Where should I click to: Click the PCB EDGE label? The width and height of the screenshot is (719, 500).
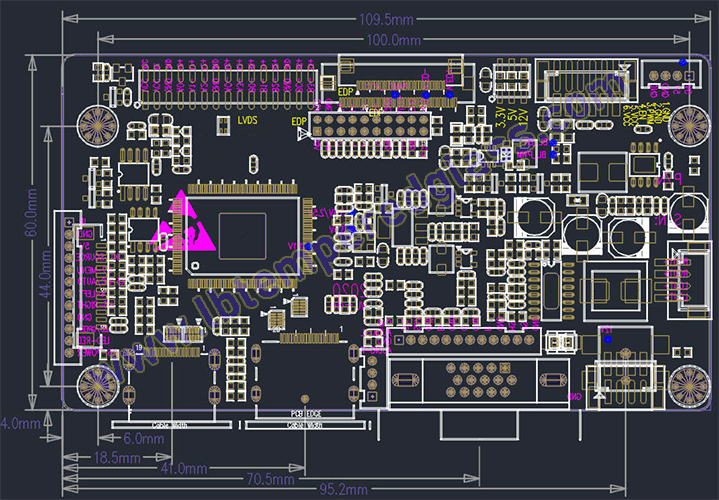coord(306,413)
